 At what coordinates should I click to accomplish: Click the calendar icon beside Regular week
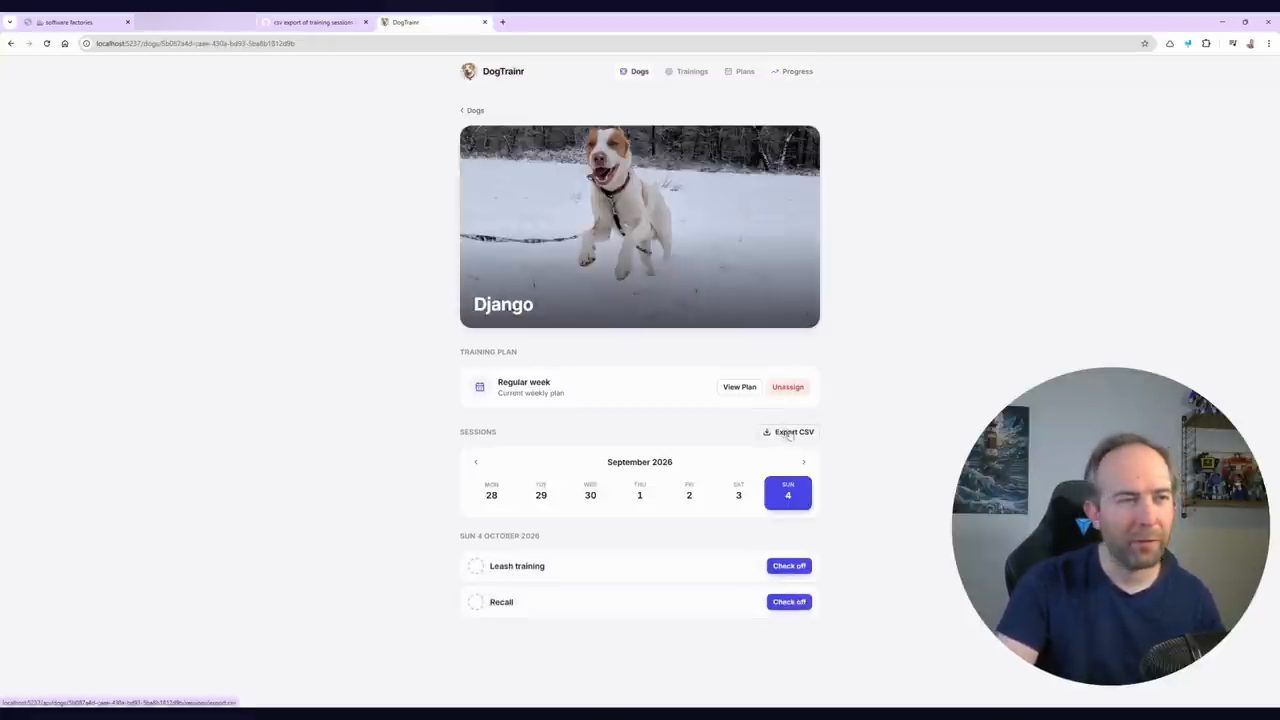[480, 387]
